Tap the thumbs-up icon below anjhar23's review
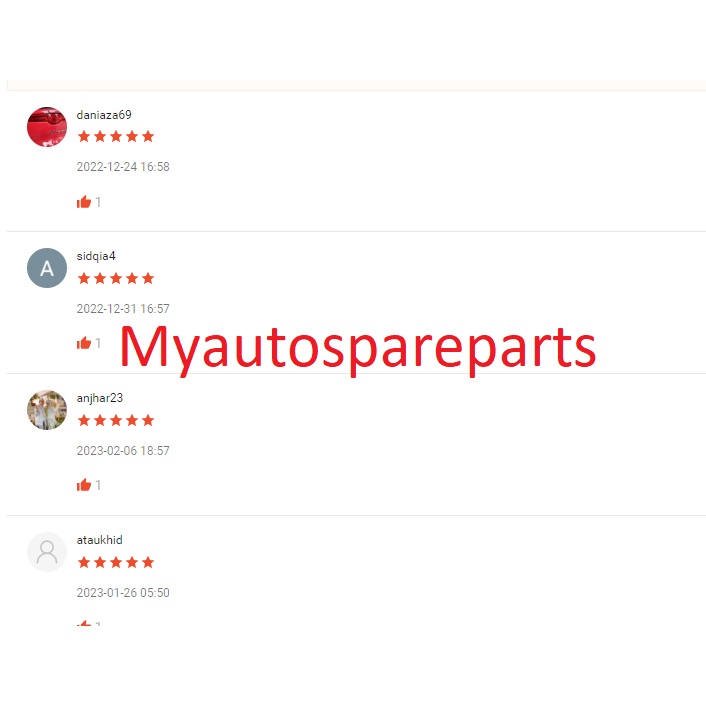 (x=84, y=485)
